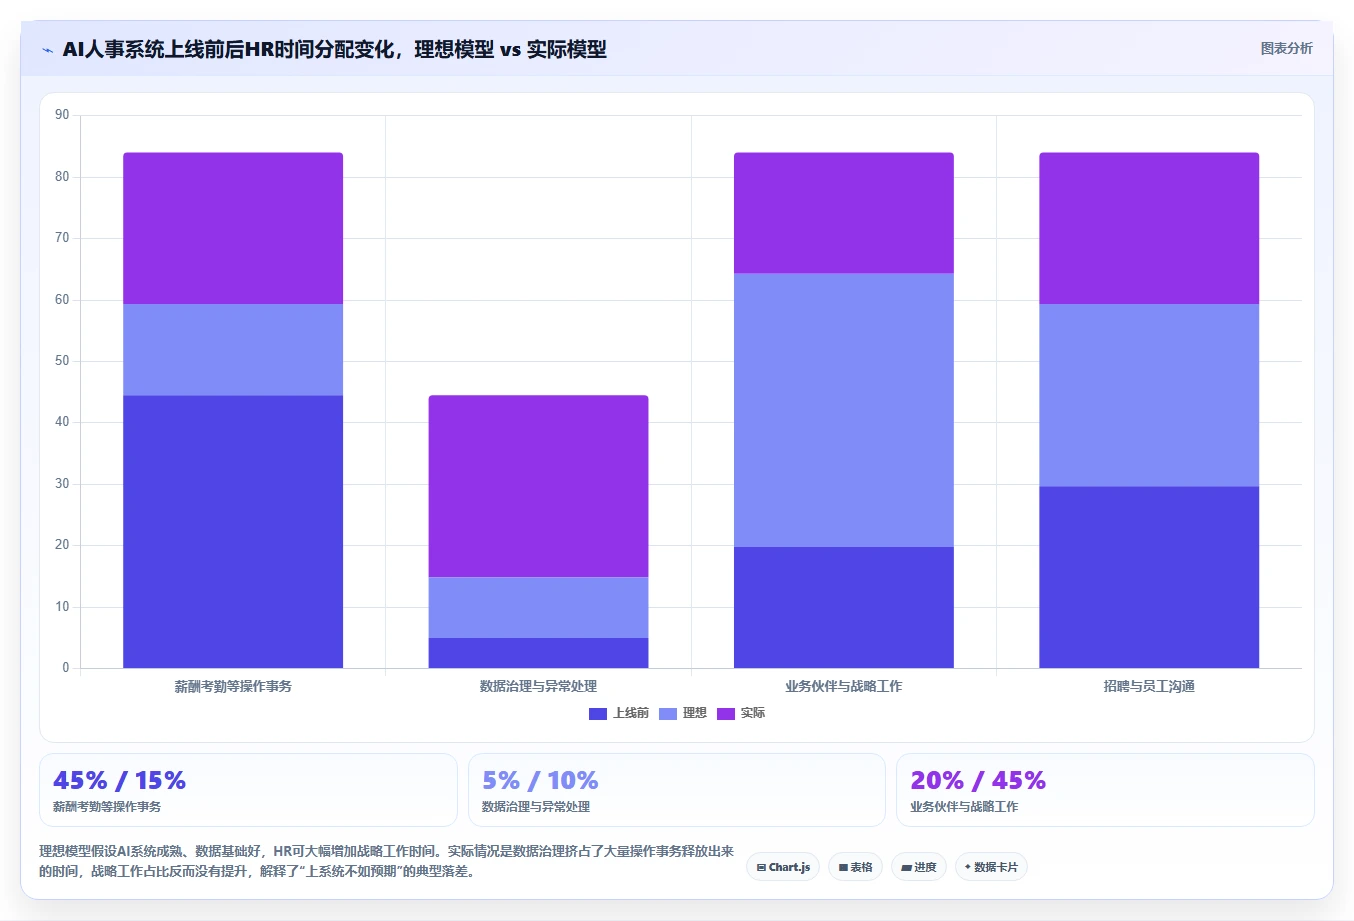Toggle the 理想 legend swatch
The image size is (1354, 921).
tap(668, 713)
